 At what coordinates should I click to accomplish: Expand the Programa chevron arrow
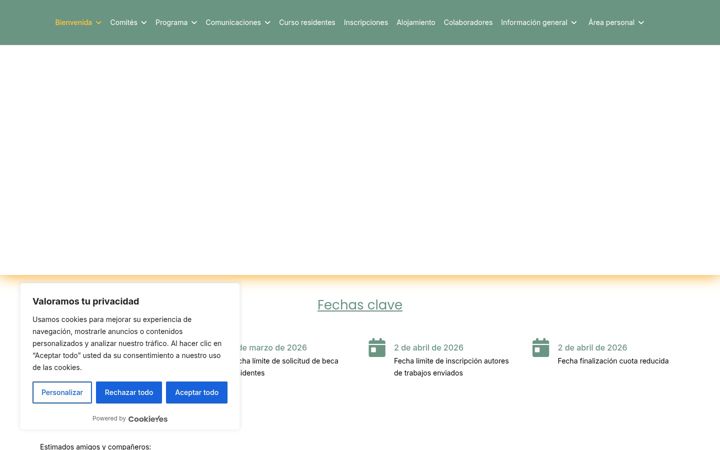pyautogui.click(x=194, y=22)
